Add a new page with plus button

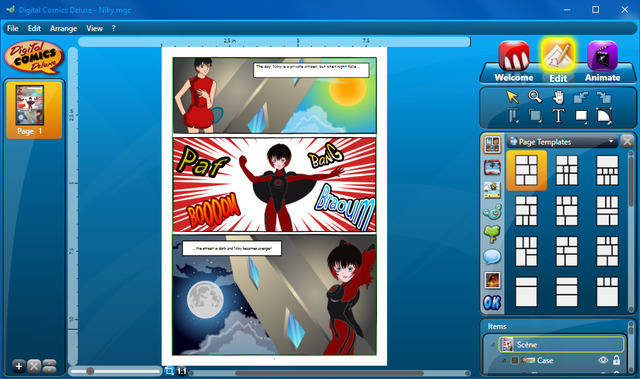(x=18, y=366)
